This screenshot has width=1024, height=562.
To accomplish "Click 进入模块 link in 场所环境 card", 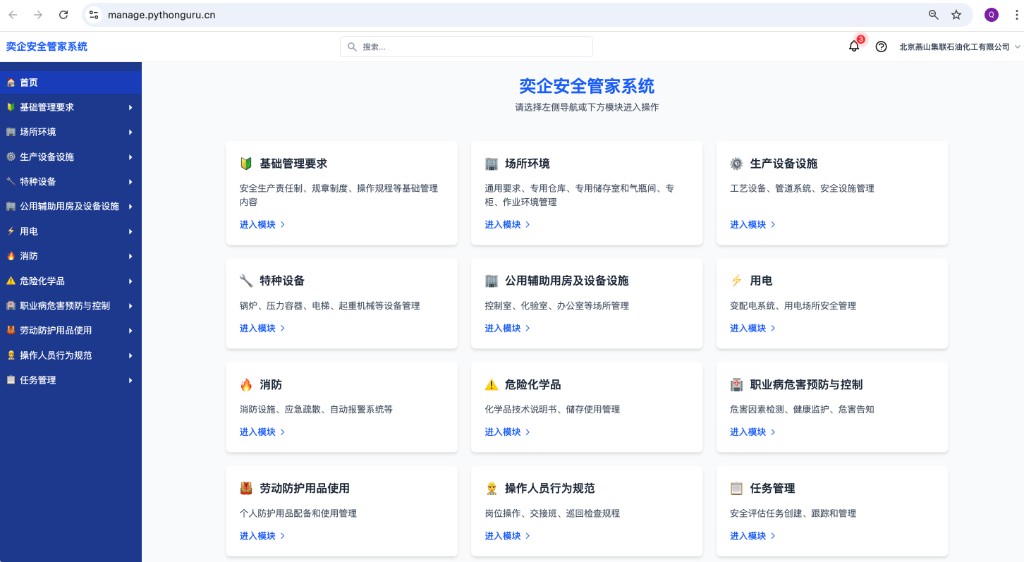I will point(507,225).
